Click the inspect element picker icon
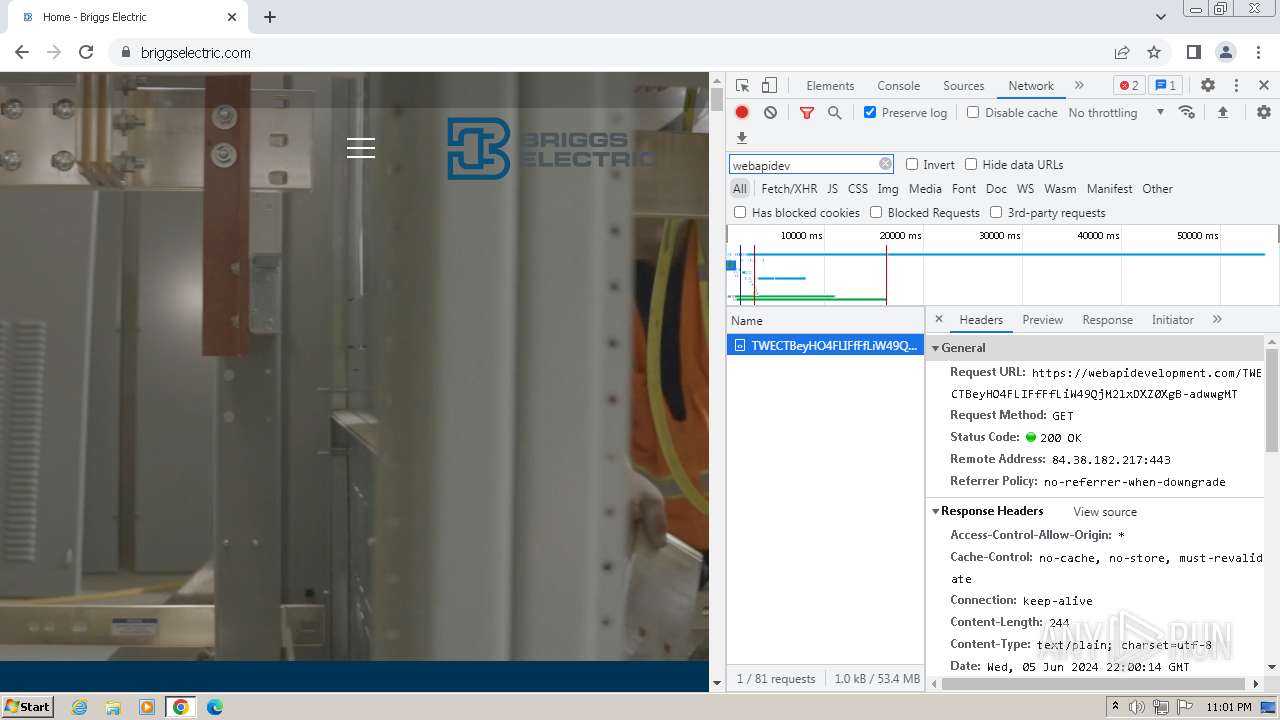The width and height of the screenshot is (1280, 720). pyautogui.click(x=742, y=86)
